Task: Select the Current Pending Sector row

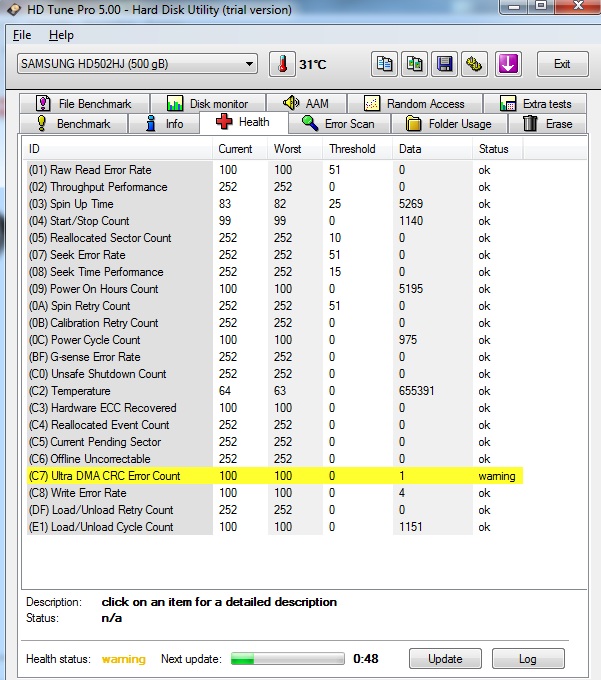Action: [x=275, y=442]
